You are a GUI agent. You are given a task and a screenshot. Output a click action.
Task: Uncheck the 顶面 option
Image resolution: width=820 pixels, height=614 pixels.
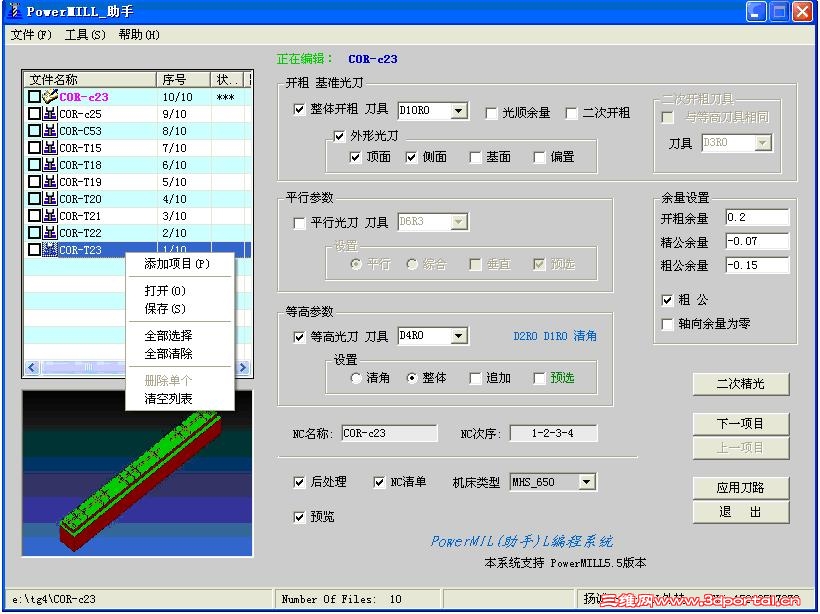[355, 157]
